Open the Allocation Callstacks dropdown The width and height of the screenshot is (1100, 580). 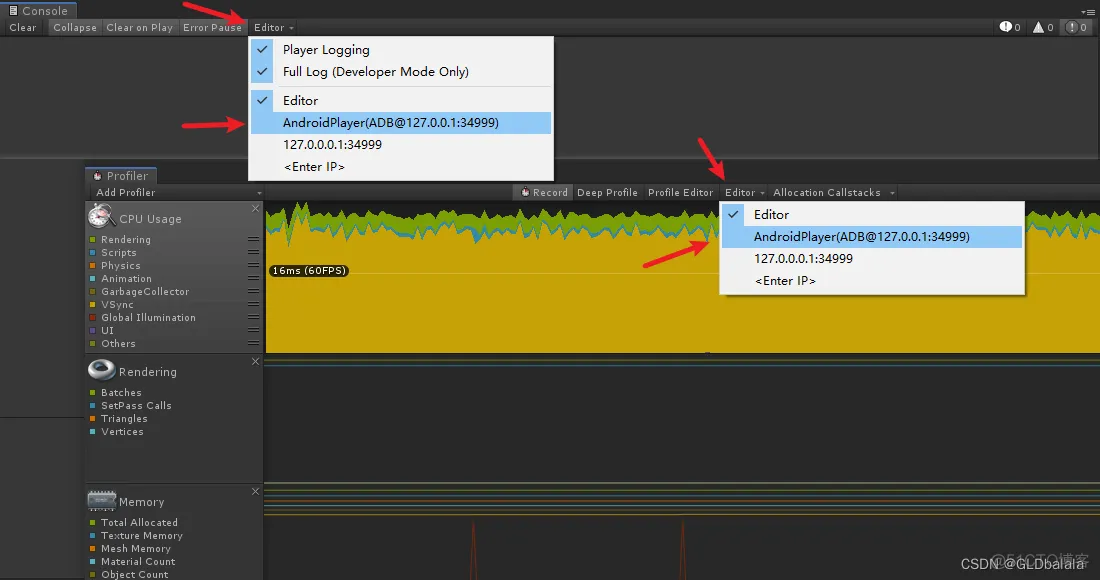click(x=833, y=192)
